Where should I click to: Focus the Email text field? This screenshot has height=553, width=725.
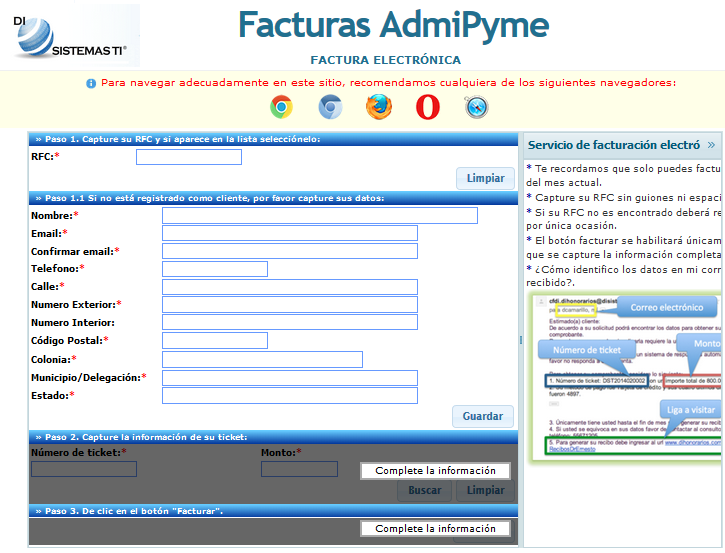290,233
